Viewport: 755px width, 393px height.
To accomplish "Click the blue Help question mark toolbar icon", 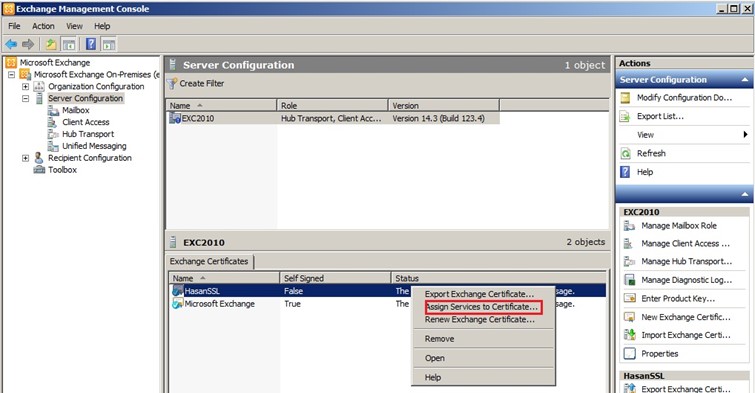I will click(x=91, y=44).
